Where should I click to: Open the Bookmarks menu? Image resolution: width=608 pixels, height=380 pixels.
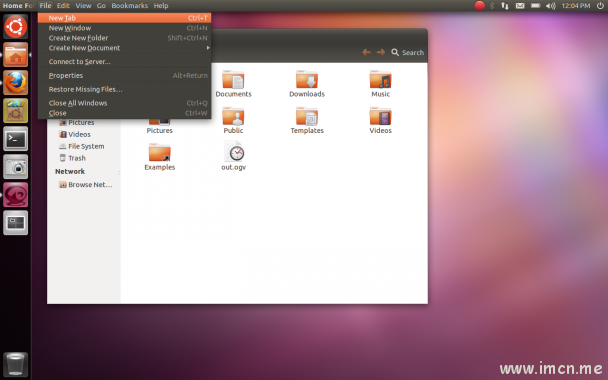[x=130, y=5]
